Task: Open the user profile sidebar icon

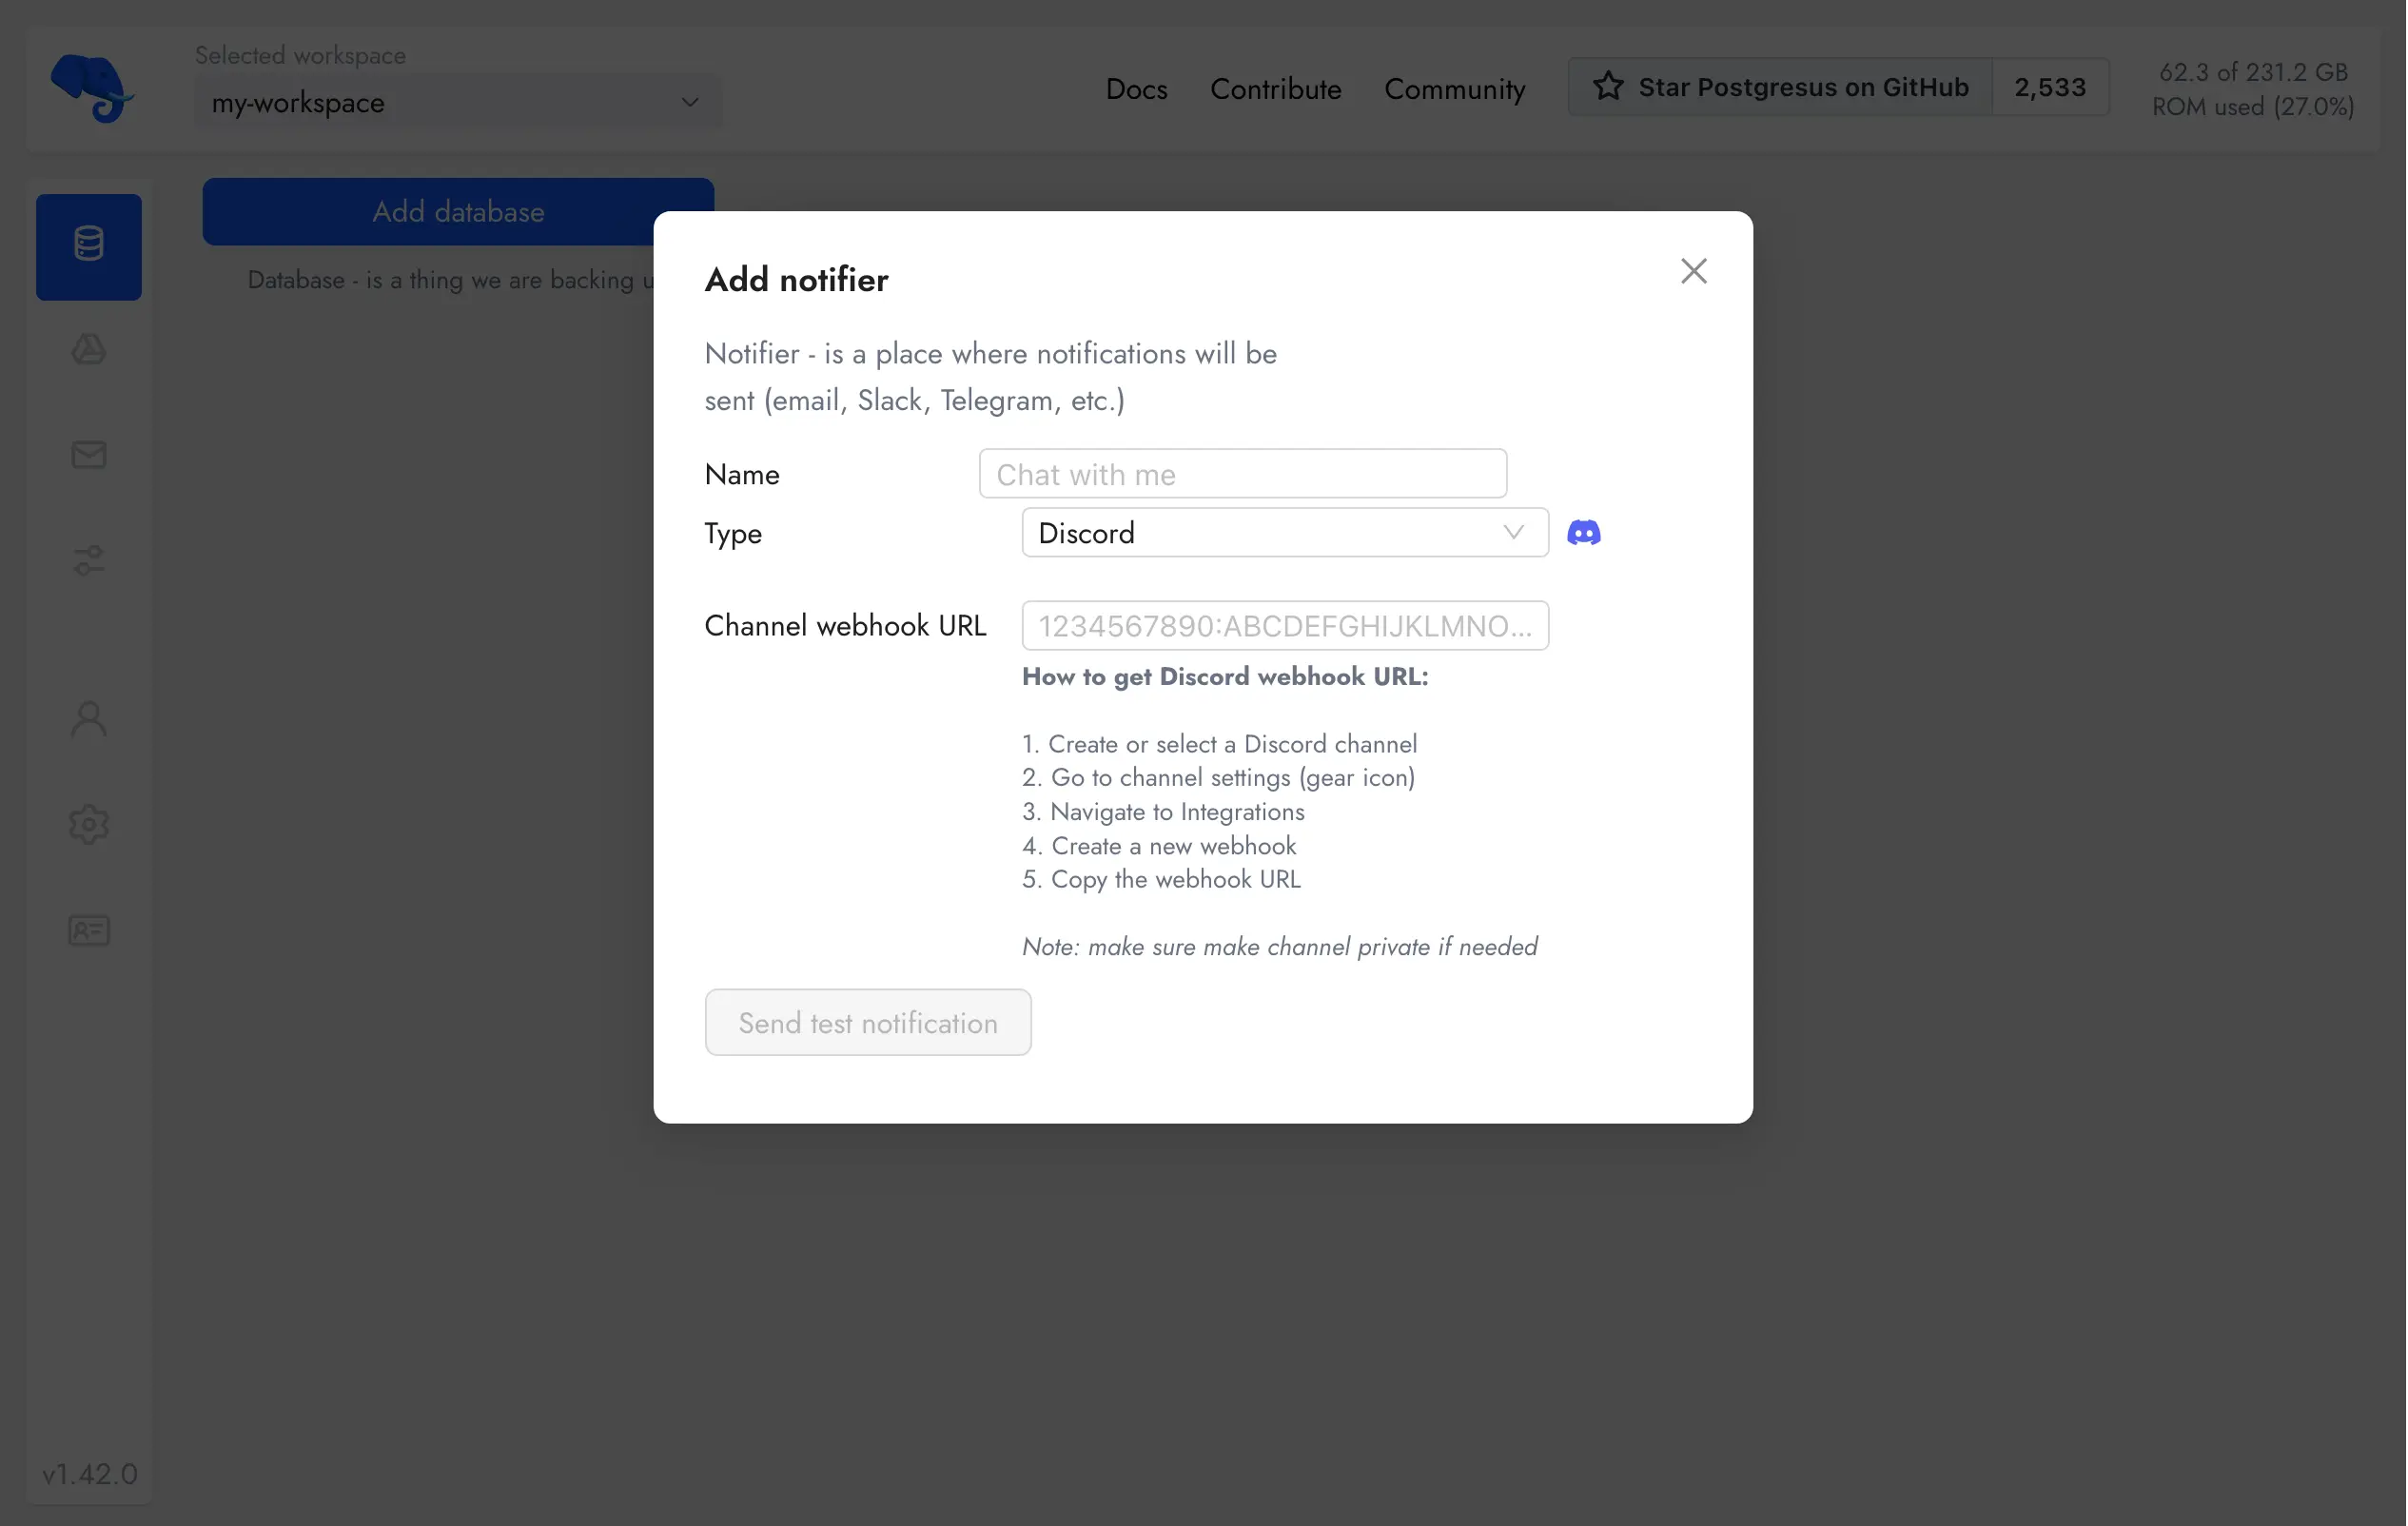Action: click(x=88, y=718)
